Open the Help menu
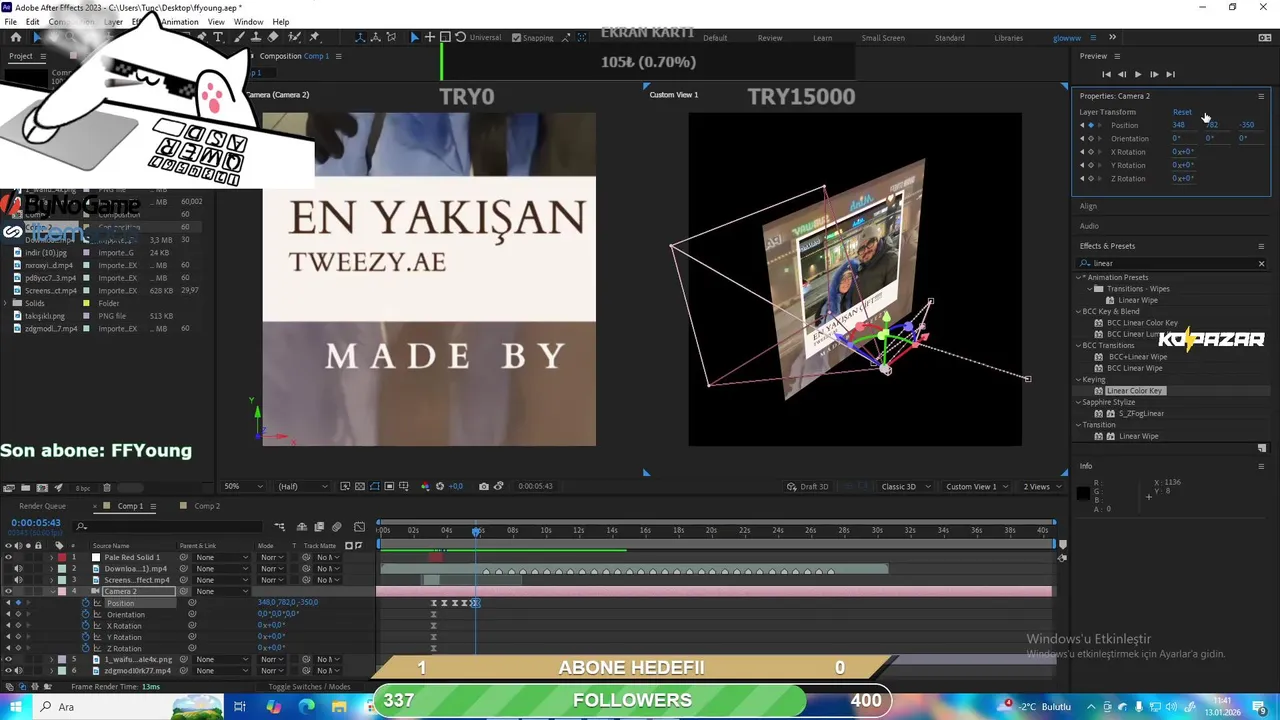Image resolution: width=1280 pixels, height=720 pixels. click(281, 22)
